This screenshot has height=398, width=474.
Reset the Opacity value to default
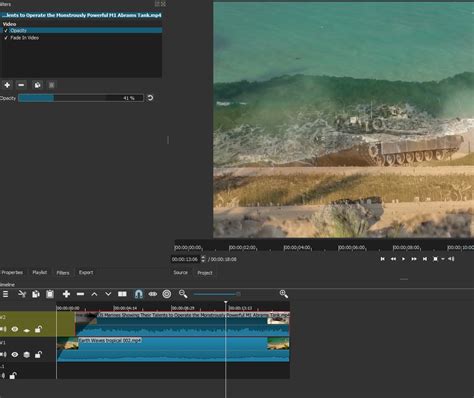[x=150, y=98]
